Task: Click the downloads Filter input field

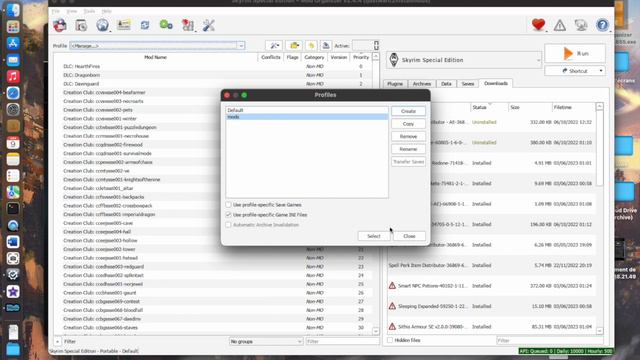Action: click(549, 340)
